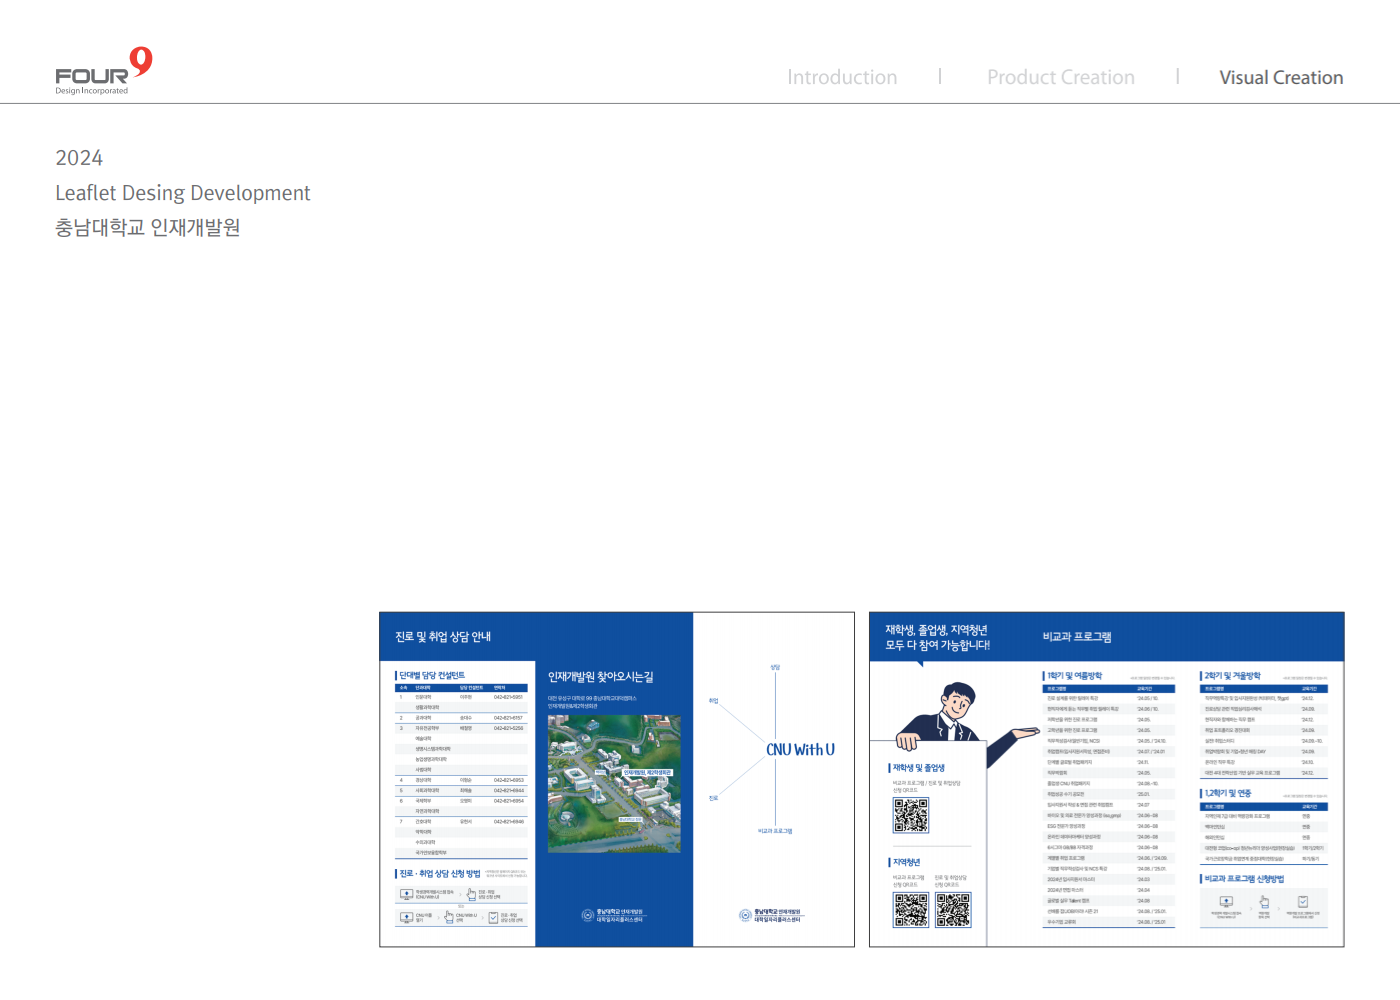Image resolution: width=1400 pixels, height=1000 pixels.
Task: Click the '지역청년' heading on the leaflet
Action: [906, 862]
